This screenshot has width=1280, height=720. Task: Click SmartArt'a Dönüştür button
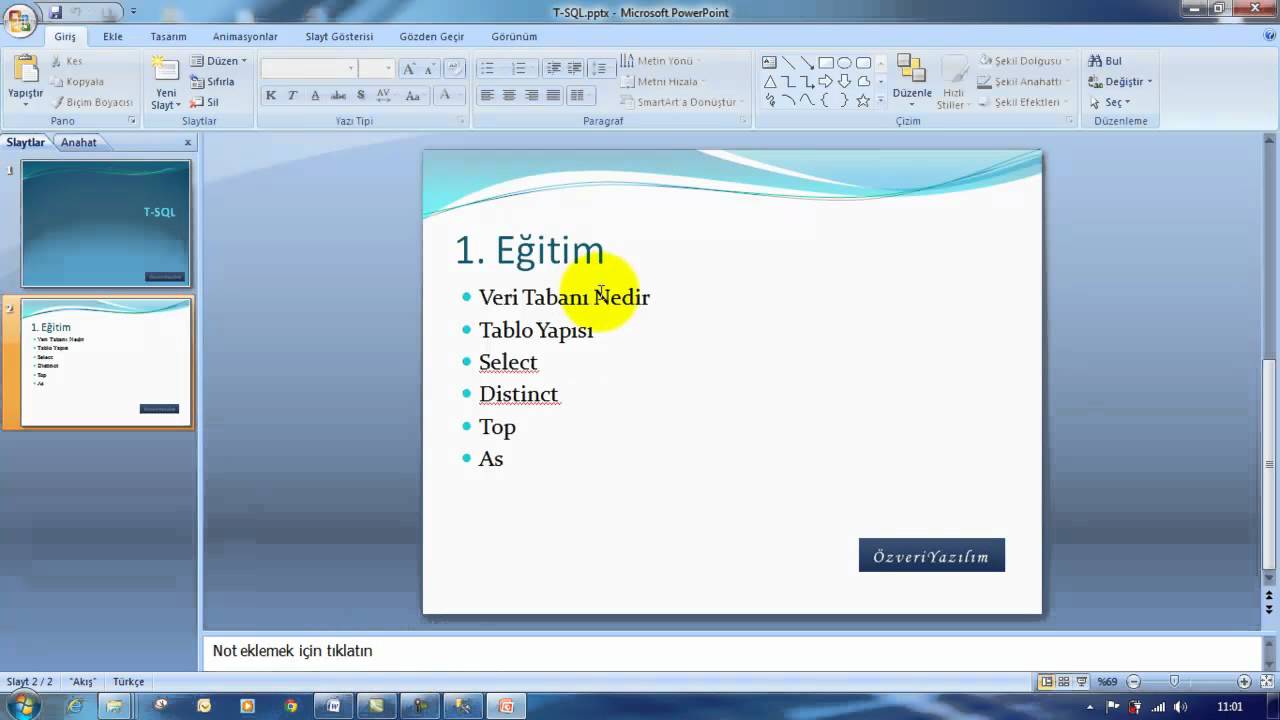click(x=682, y=102)
